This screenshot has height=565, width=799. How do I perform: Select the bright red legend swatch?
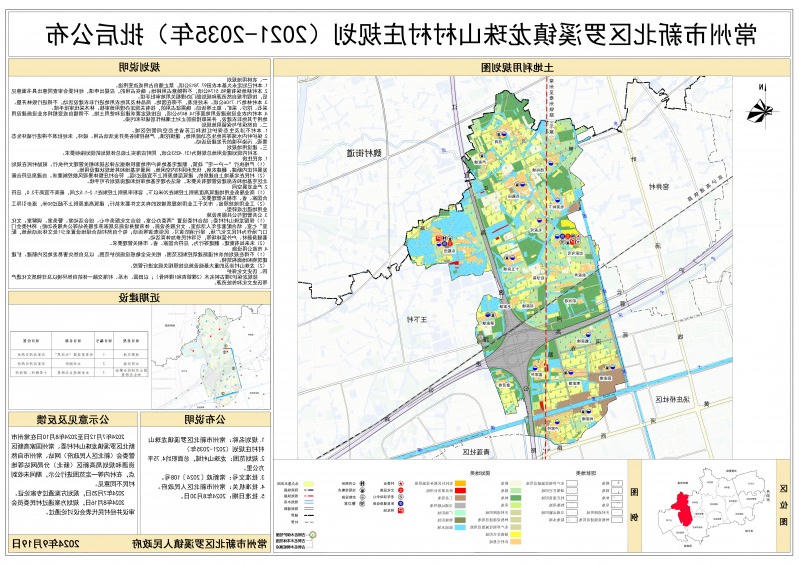click(x=460, y=491)
